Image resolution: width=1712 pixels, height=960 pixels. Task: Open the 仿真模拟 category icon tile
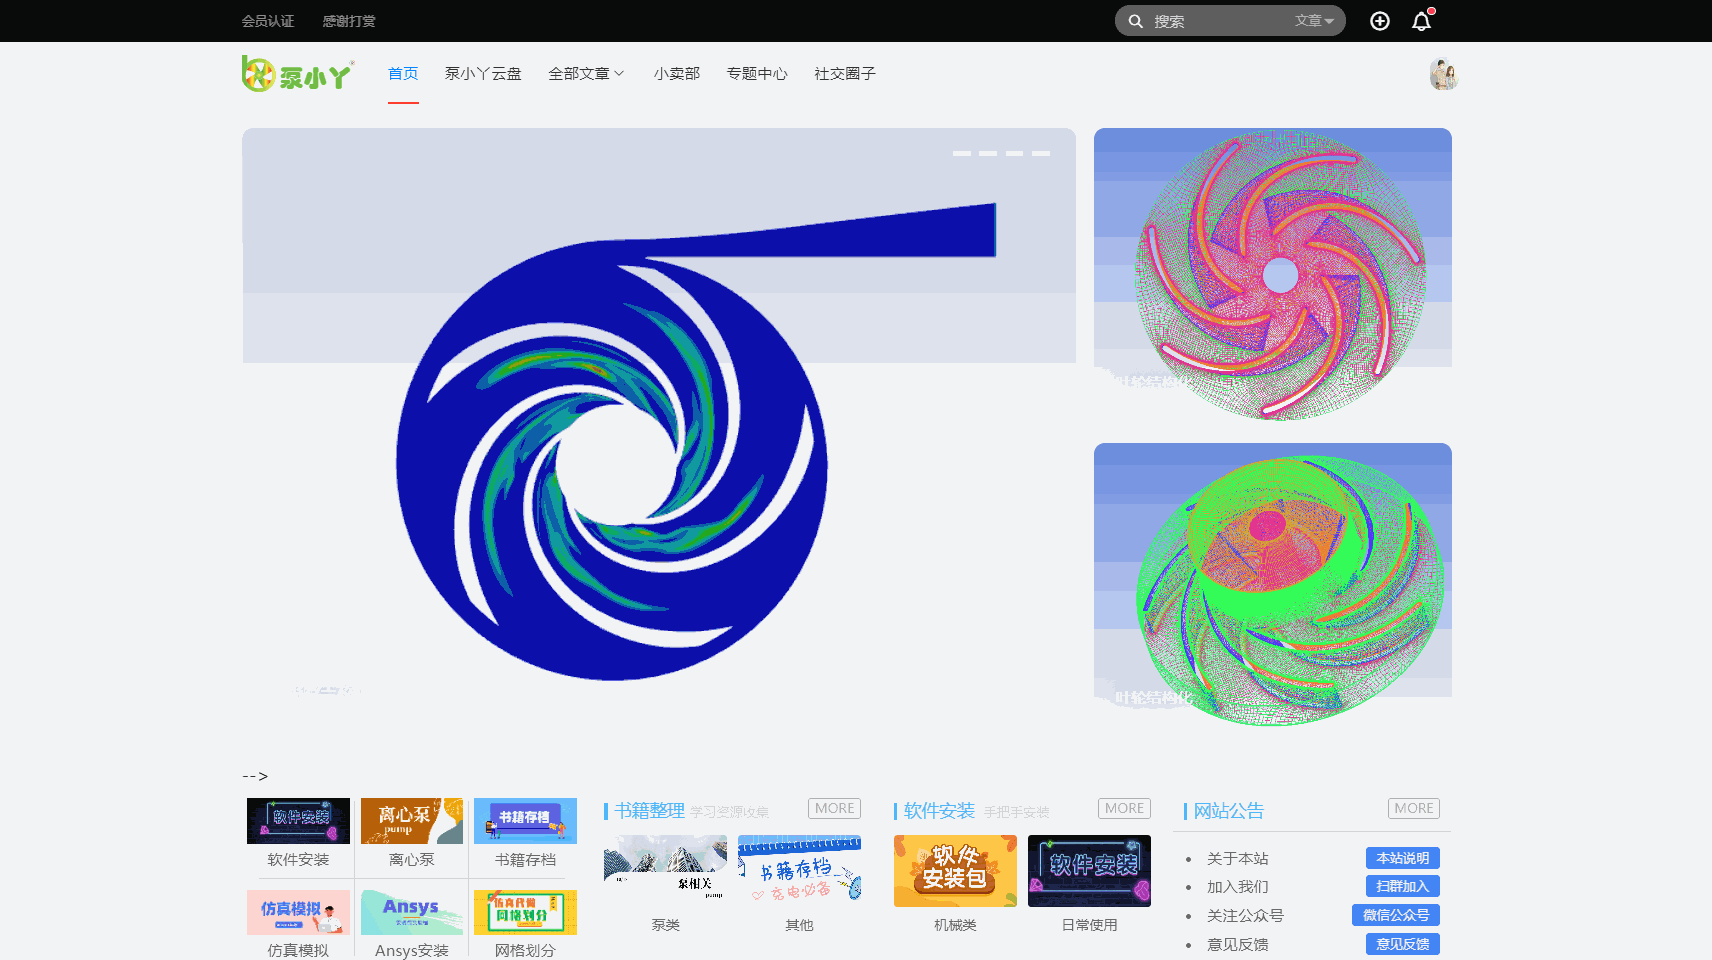(298, 912)
